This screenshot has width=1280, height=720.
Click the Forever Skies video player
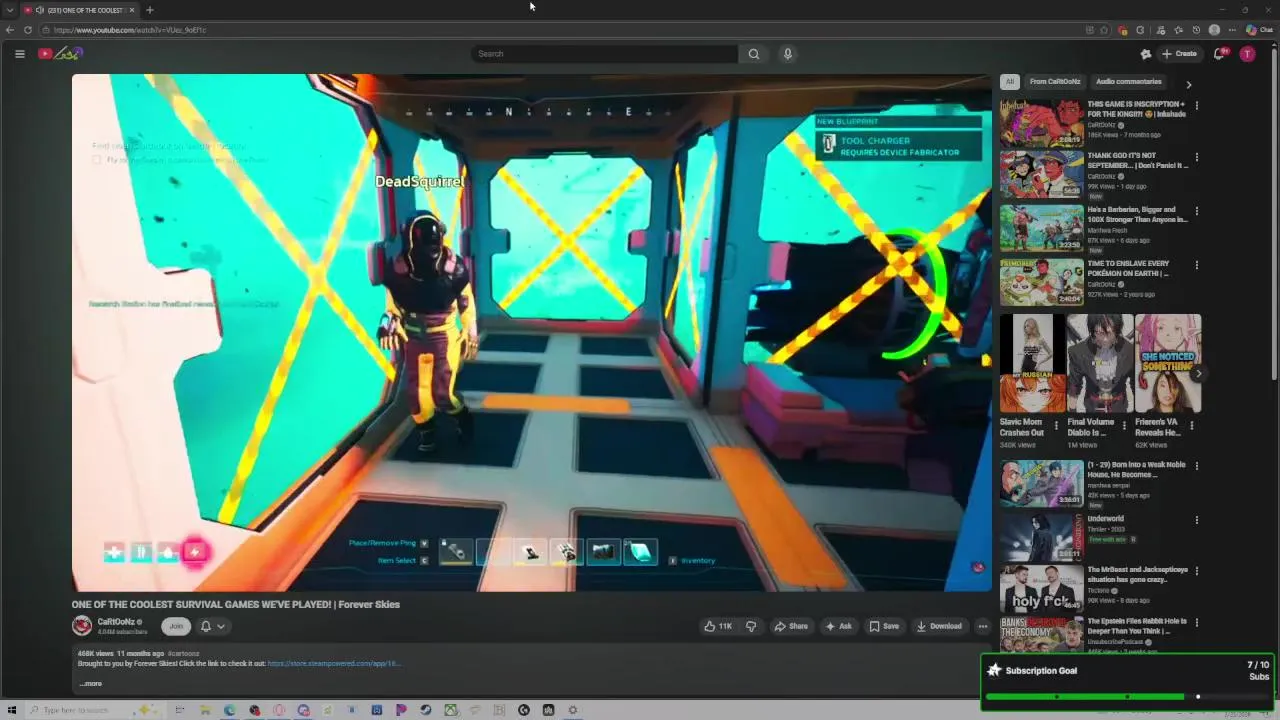(531, 332)
